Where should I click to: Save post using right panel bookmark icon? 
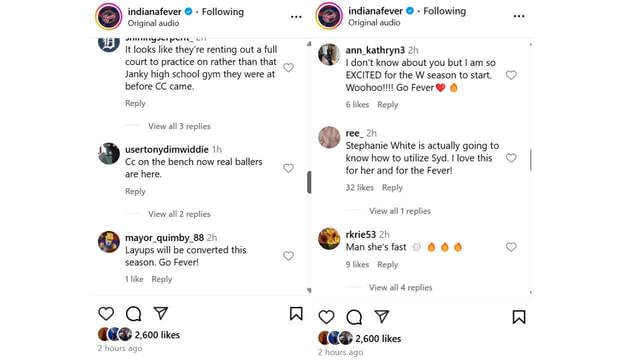coord(519,317)
